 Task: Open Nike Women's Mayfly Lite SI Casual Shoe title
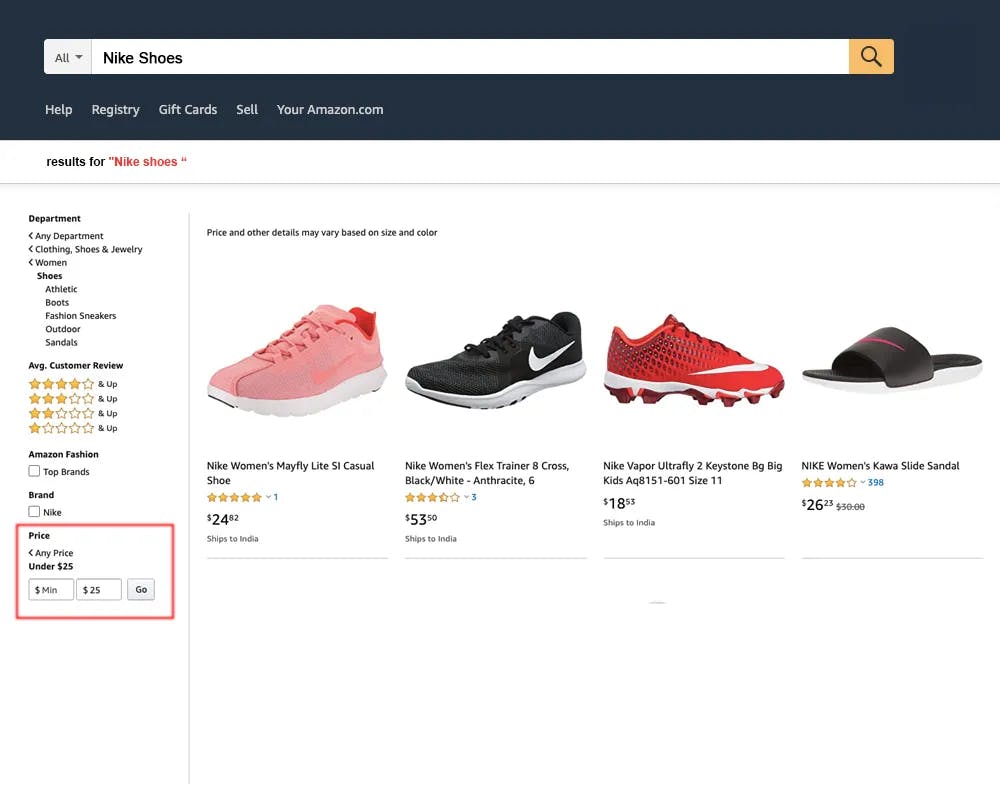(290, 473)
